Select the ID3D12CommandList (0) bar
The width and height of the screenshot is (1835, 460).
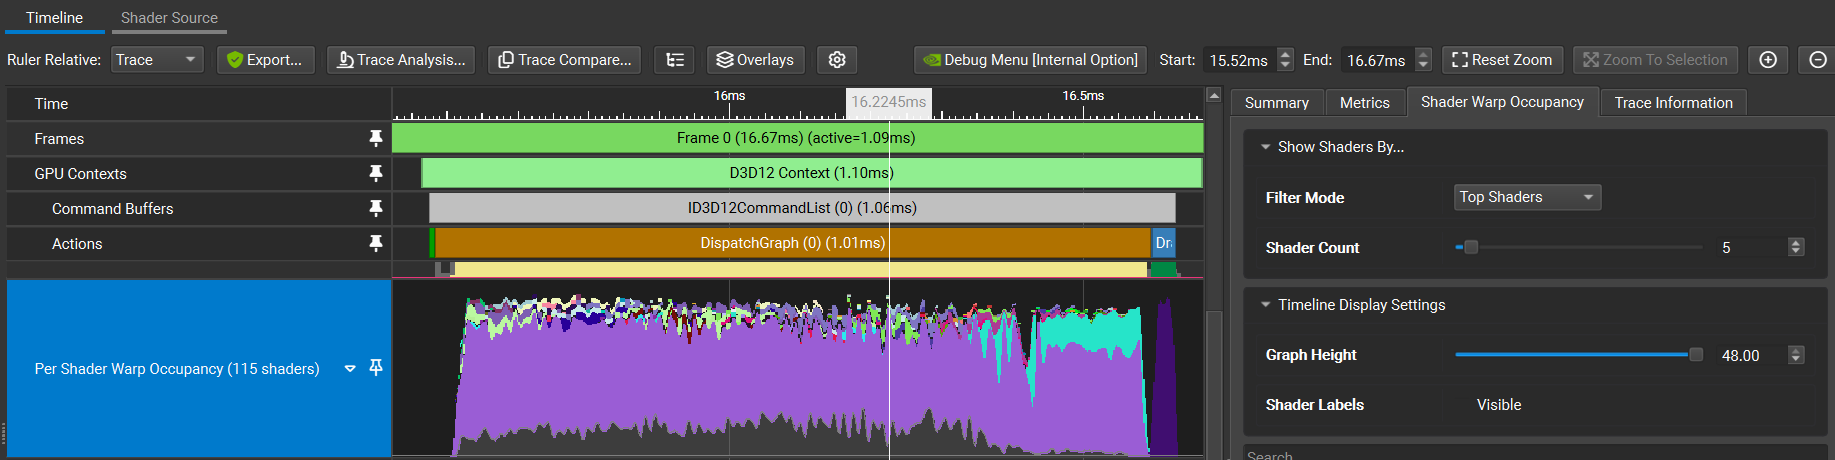coord(802,208)
